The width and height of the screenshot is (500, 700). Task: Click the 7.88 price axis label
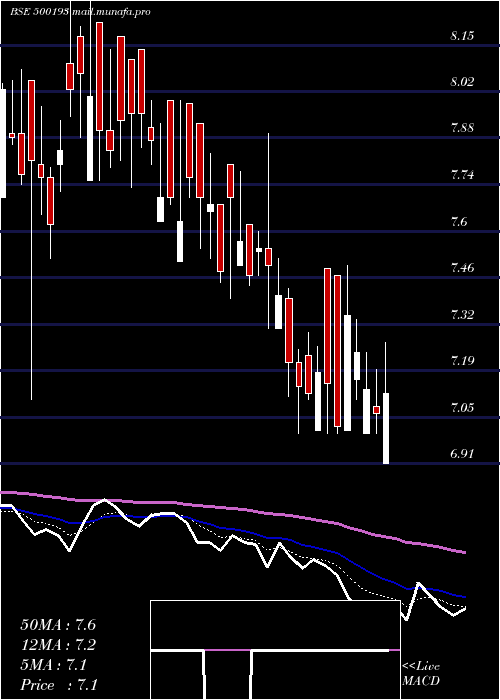[462, 129]
